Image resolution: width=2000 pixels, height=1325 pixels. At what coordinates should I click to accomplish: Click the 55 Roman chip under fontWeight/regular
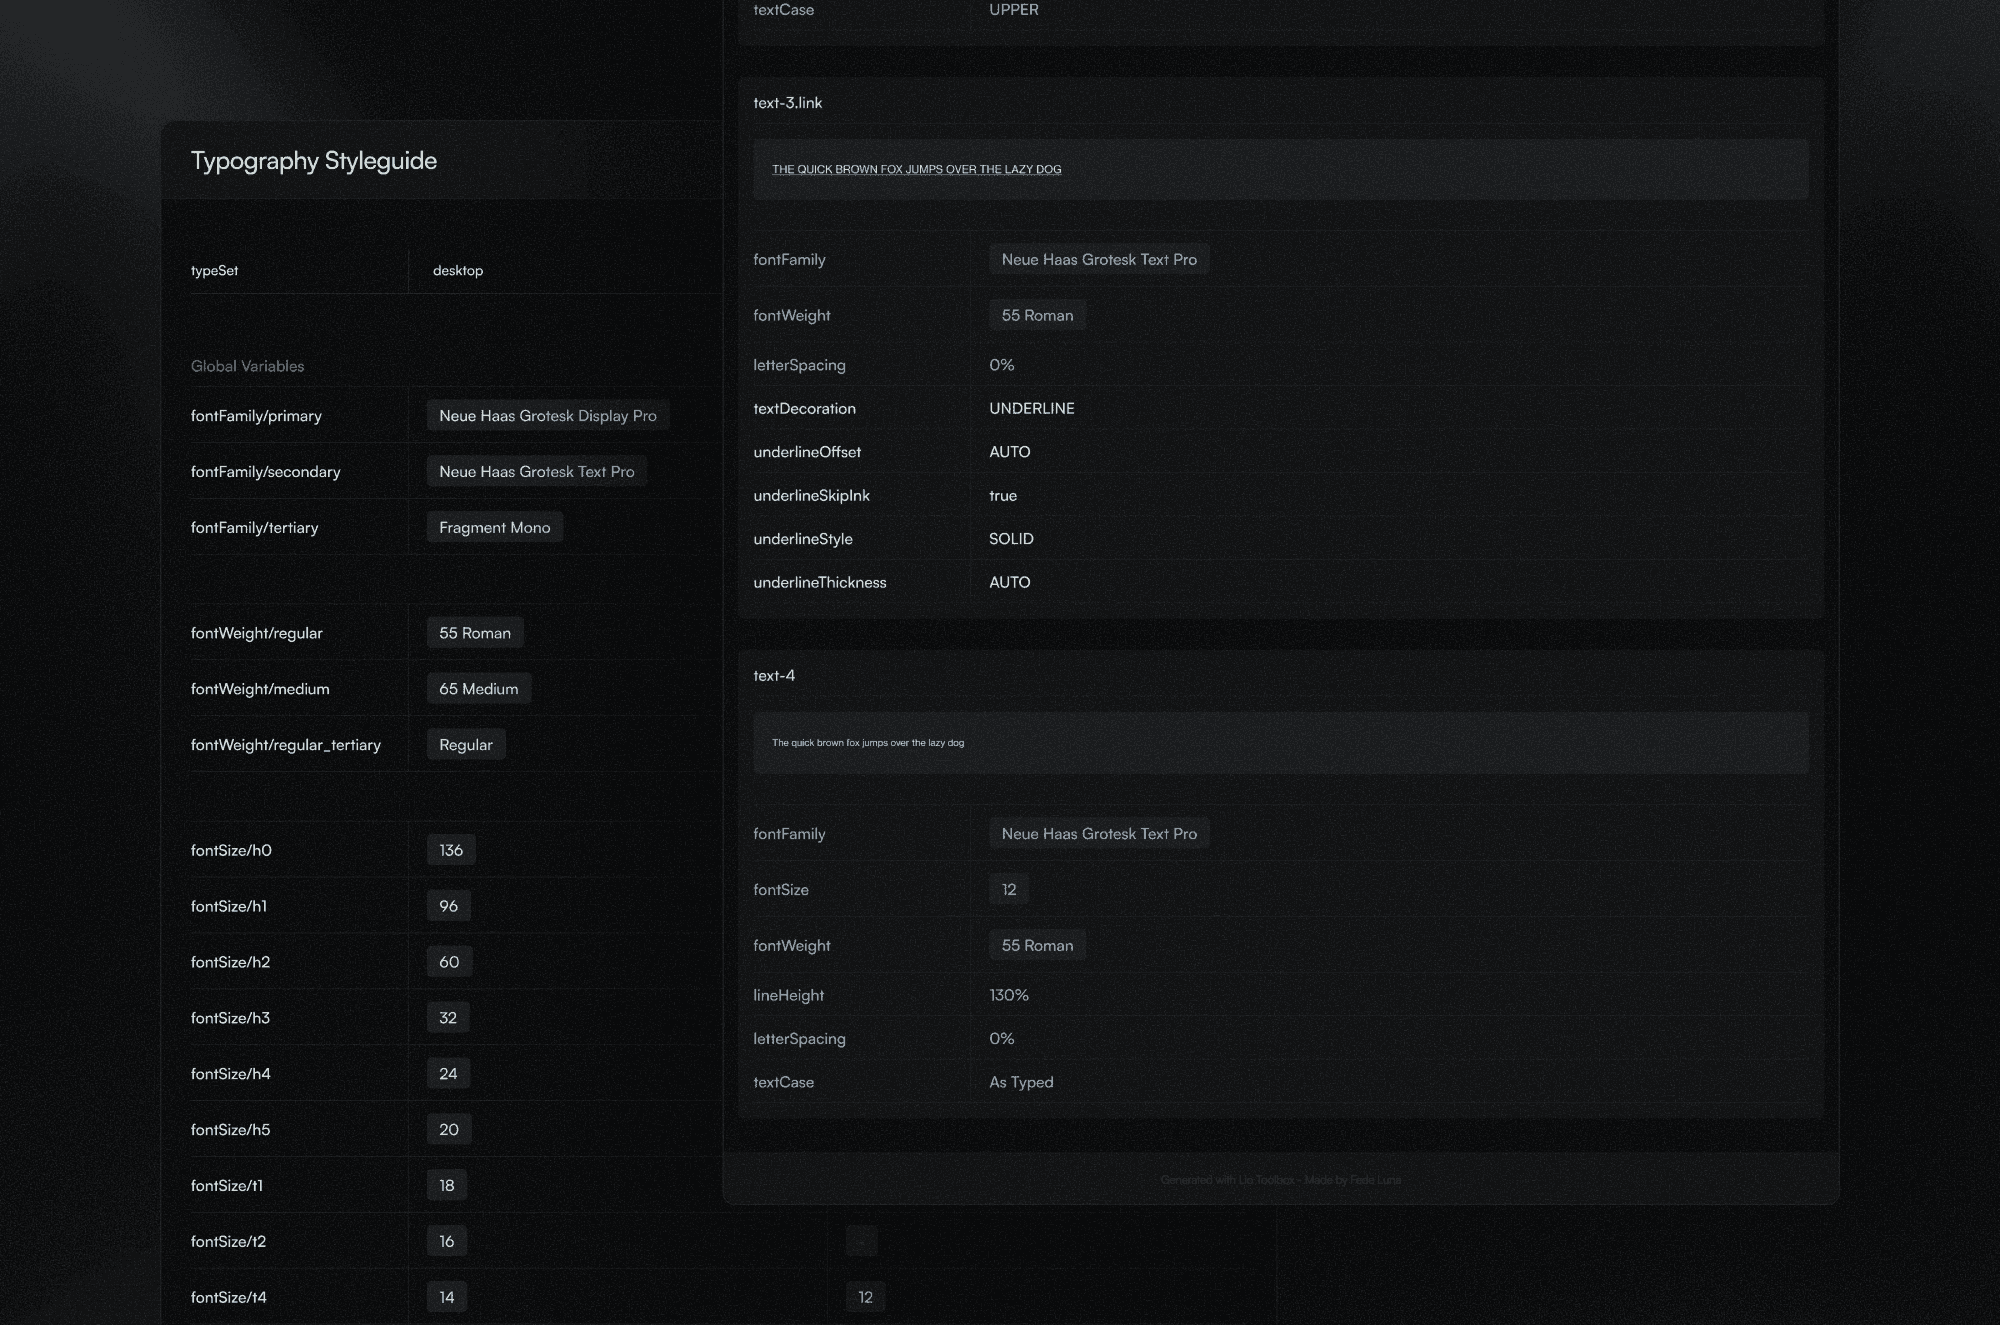475,632
